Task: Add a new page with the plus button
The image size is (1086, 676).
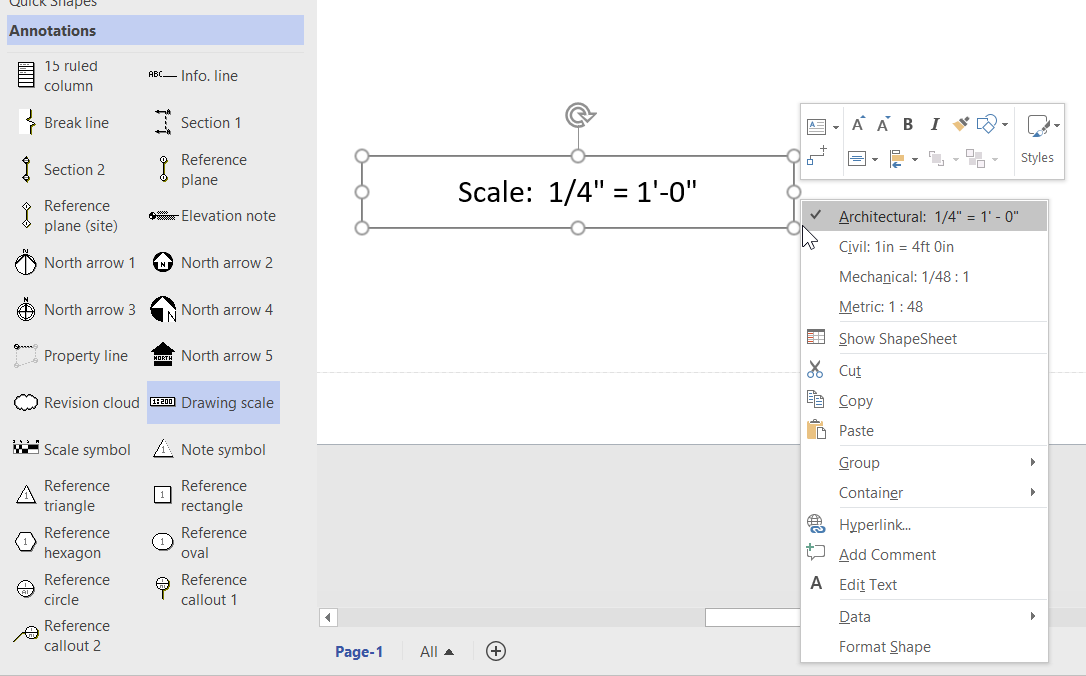Action: coord(495,651)
